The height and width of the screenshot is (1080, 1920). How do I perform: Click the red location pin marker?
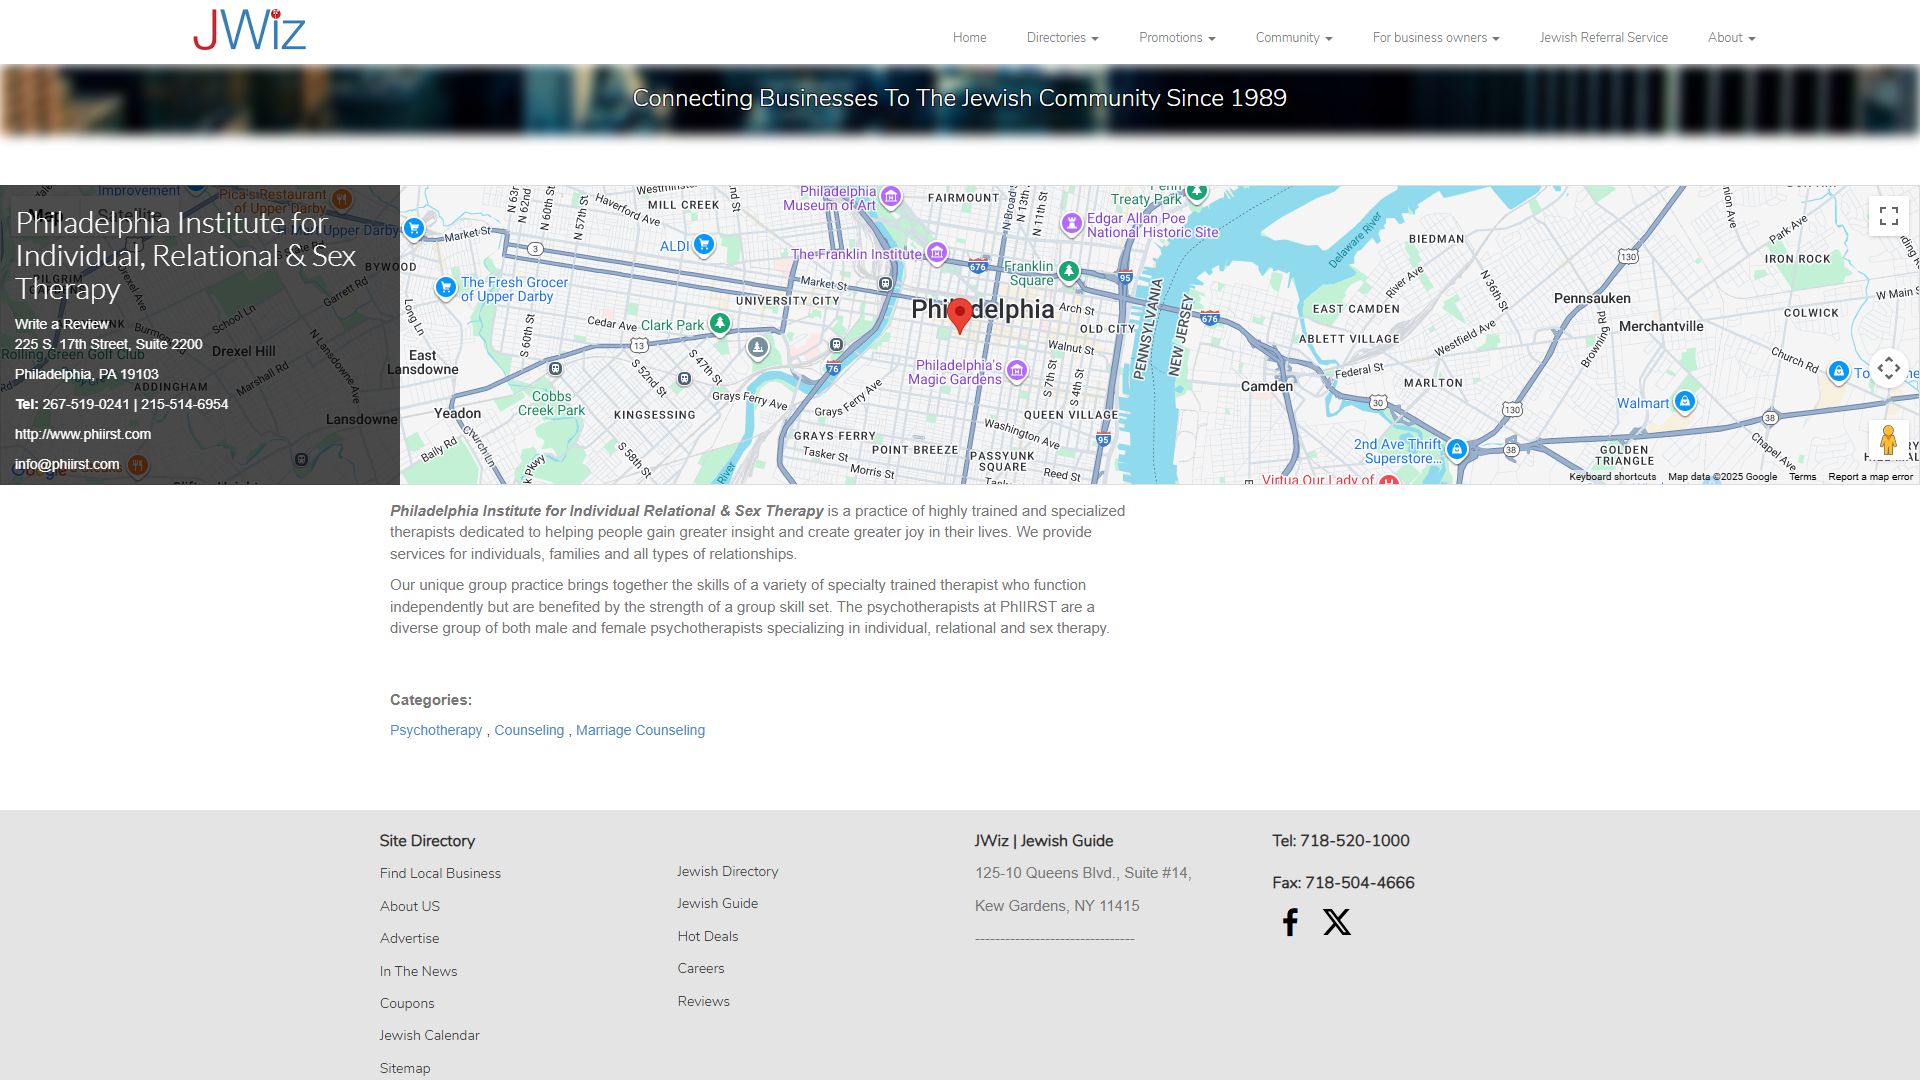(960, 315)
